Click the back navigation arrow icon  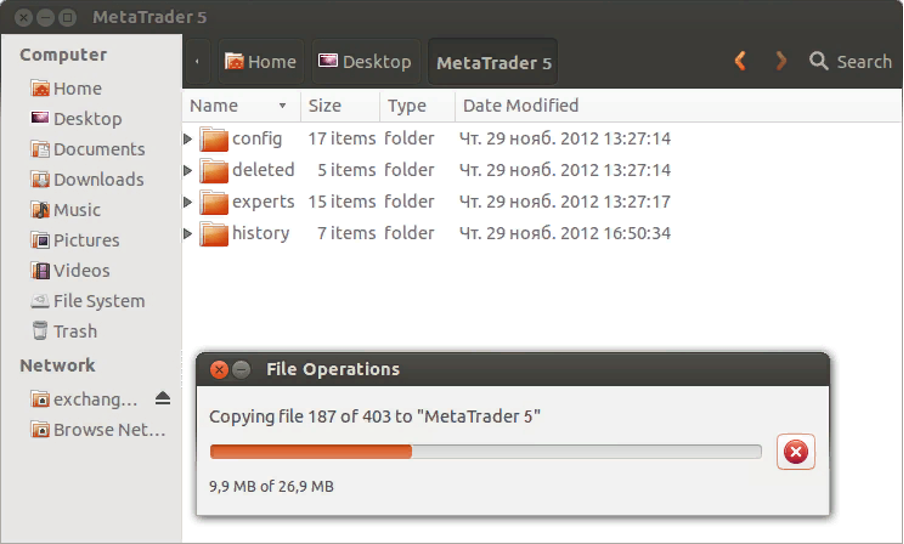point(740,62)
